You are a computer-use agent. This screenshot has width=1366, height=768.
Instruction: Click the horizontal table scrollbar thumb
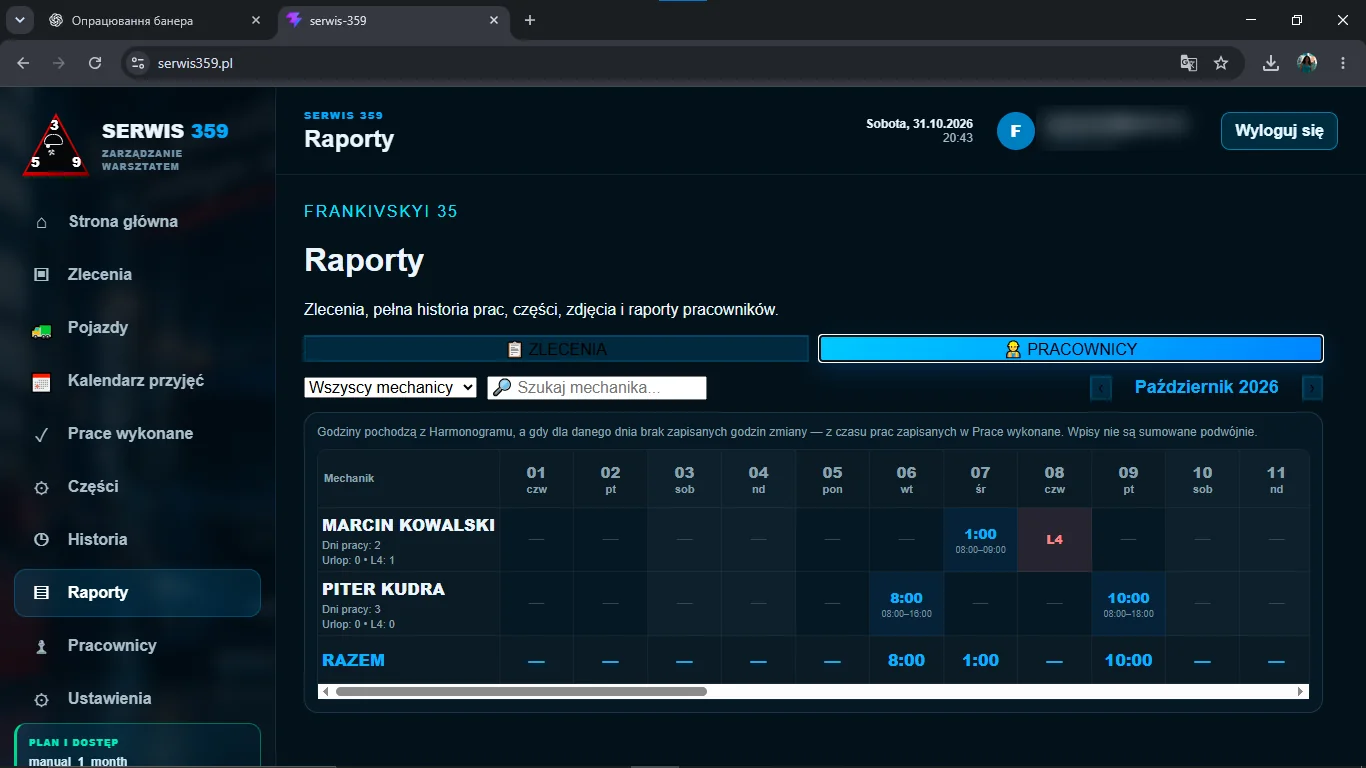pos(521,691)
